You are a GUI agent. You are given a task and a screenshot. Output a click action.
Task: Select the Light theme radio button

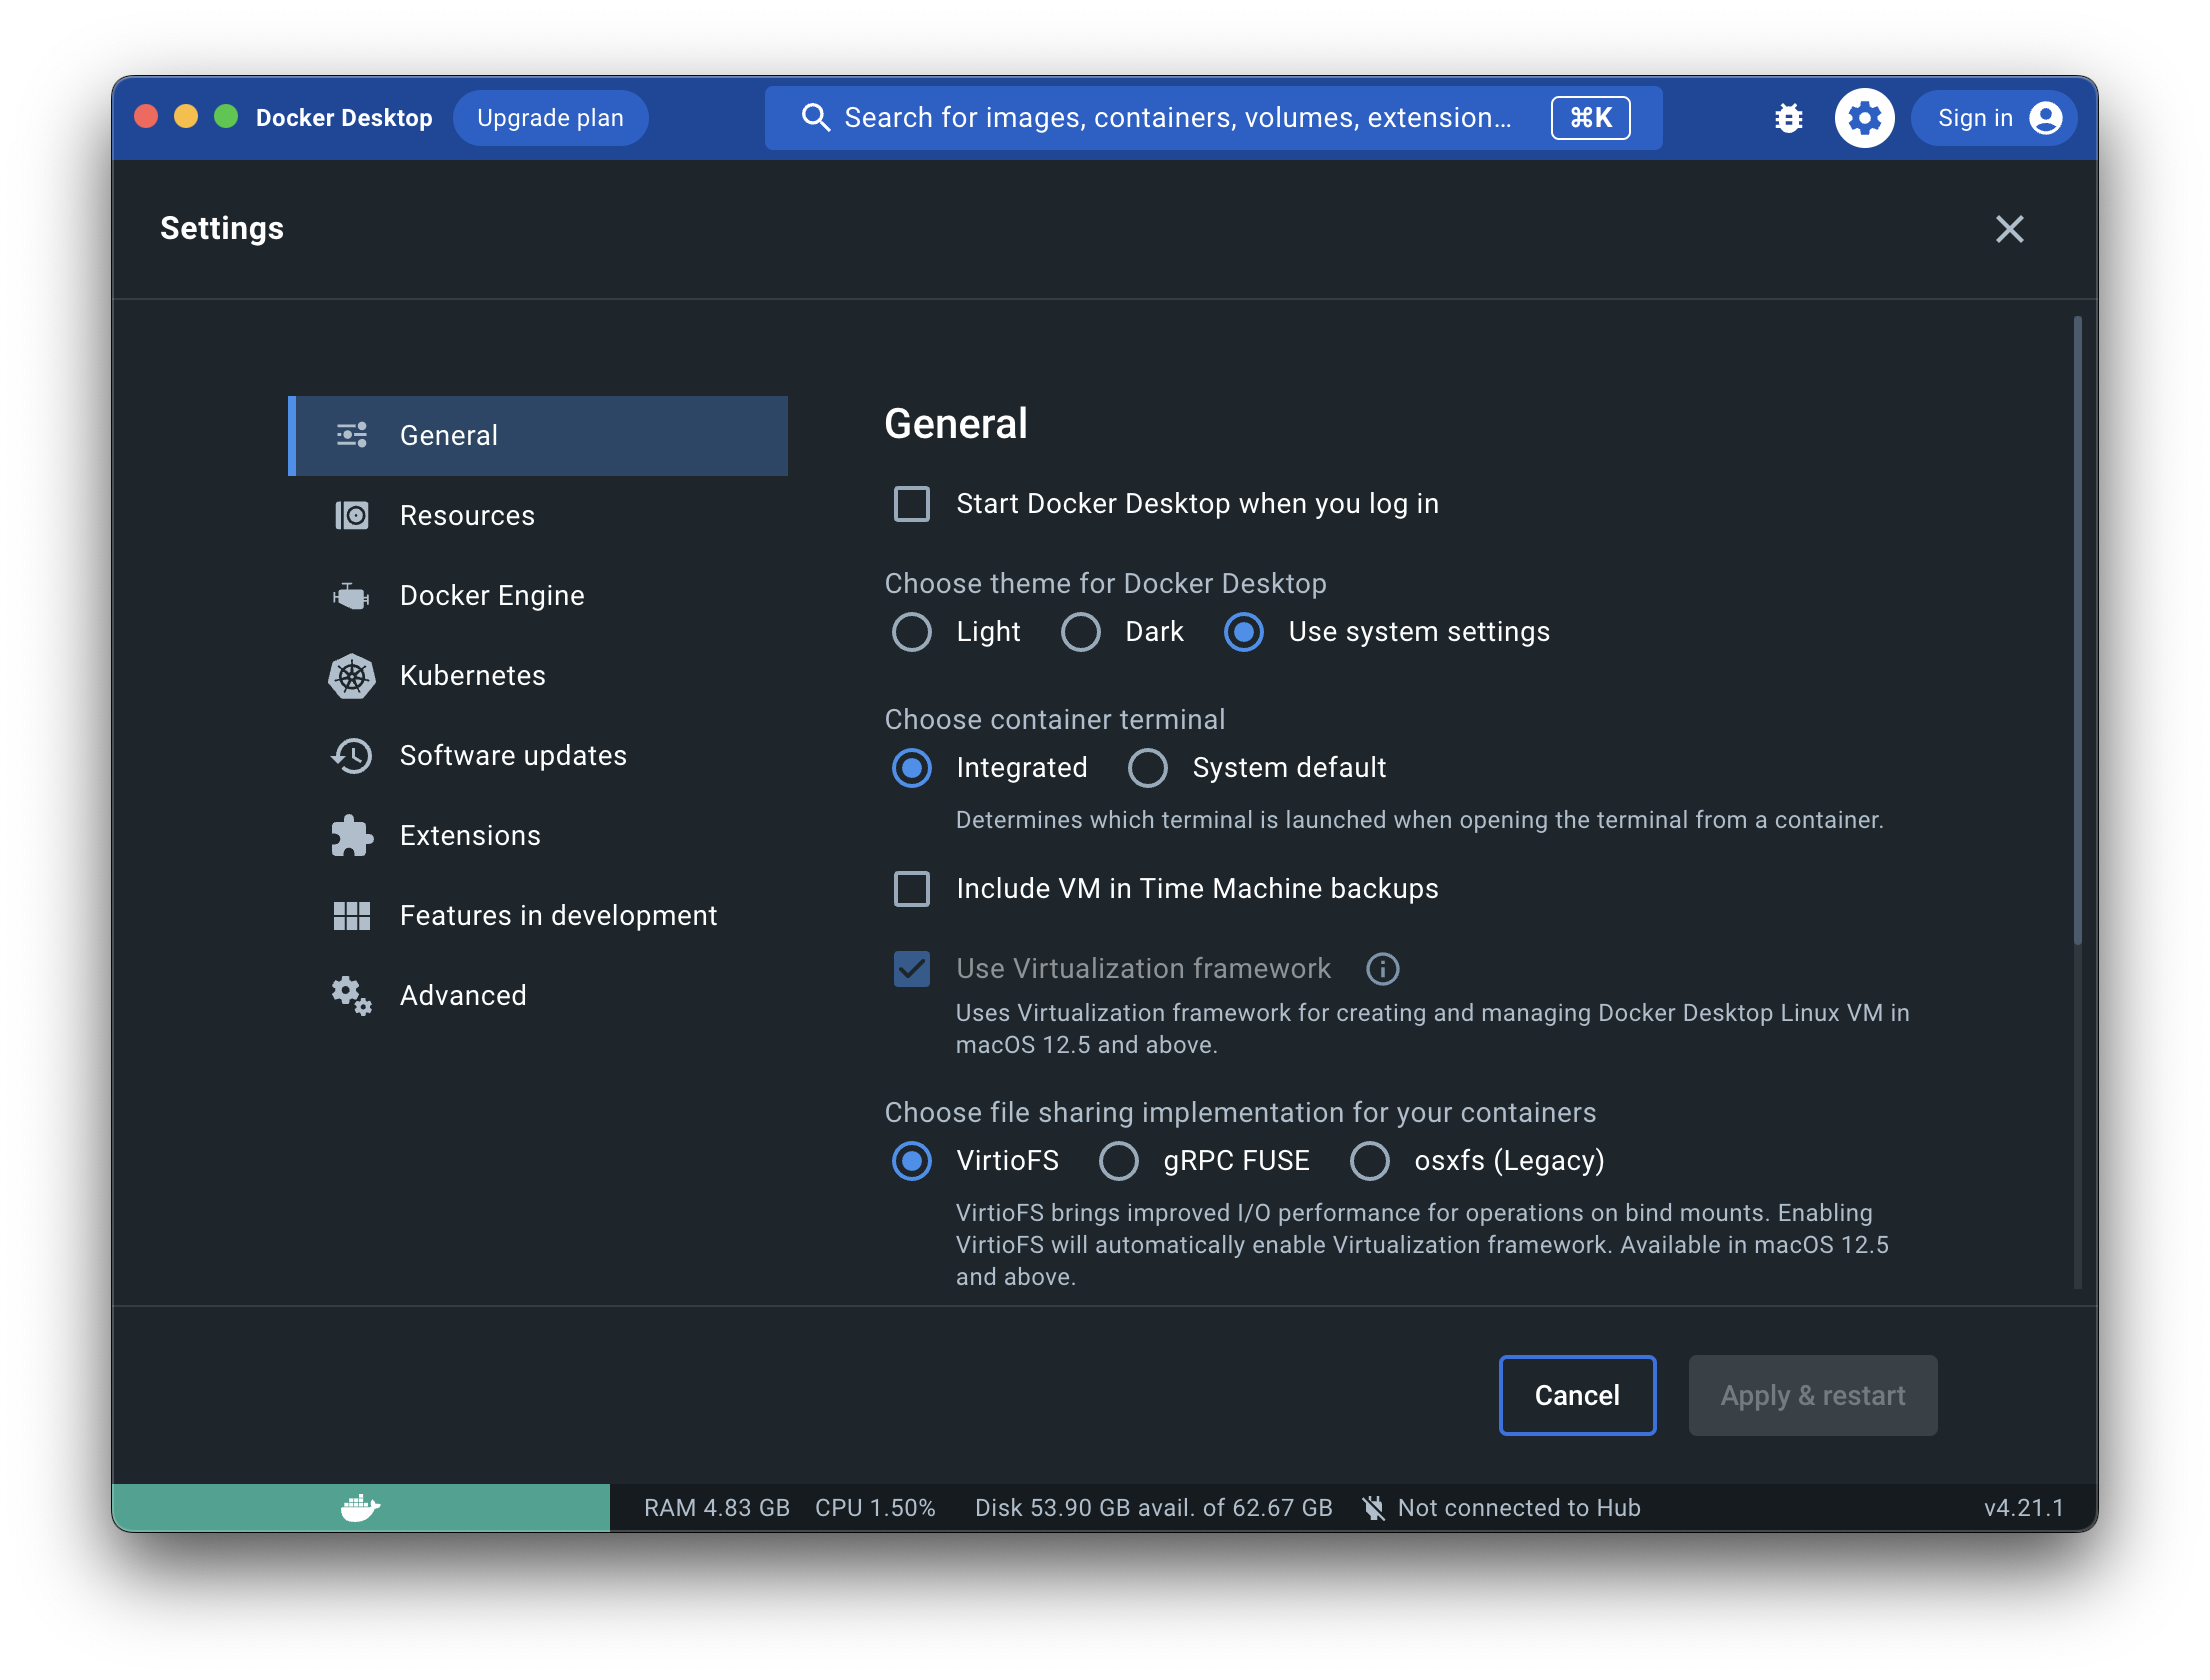coord(912,632)
